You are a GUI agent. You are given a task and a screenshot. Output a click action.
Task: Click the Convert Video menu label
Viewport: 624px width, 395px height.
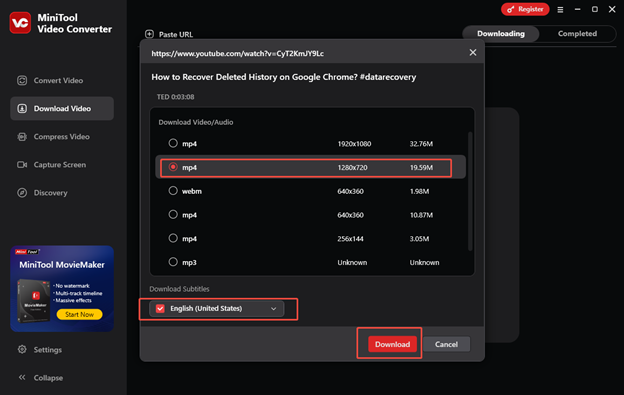(58, 80)
